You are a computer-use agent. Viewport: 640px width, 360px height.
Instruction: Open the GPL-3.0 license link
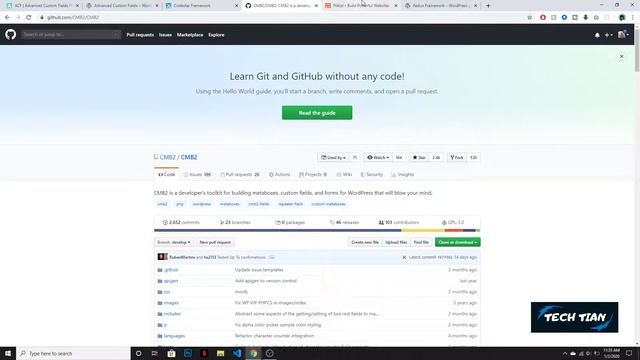pyautogui.click(x=453, y=222)
